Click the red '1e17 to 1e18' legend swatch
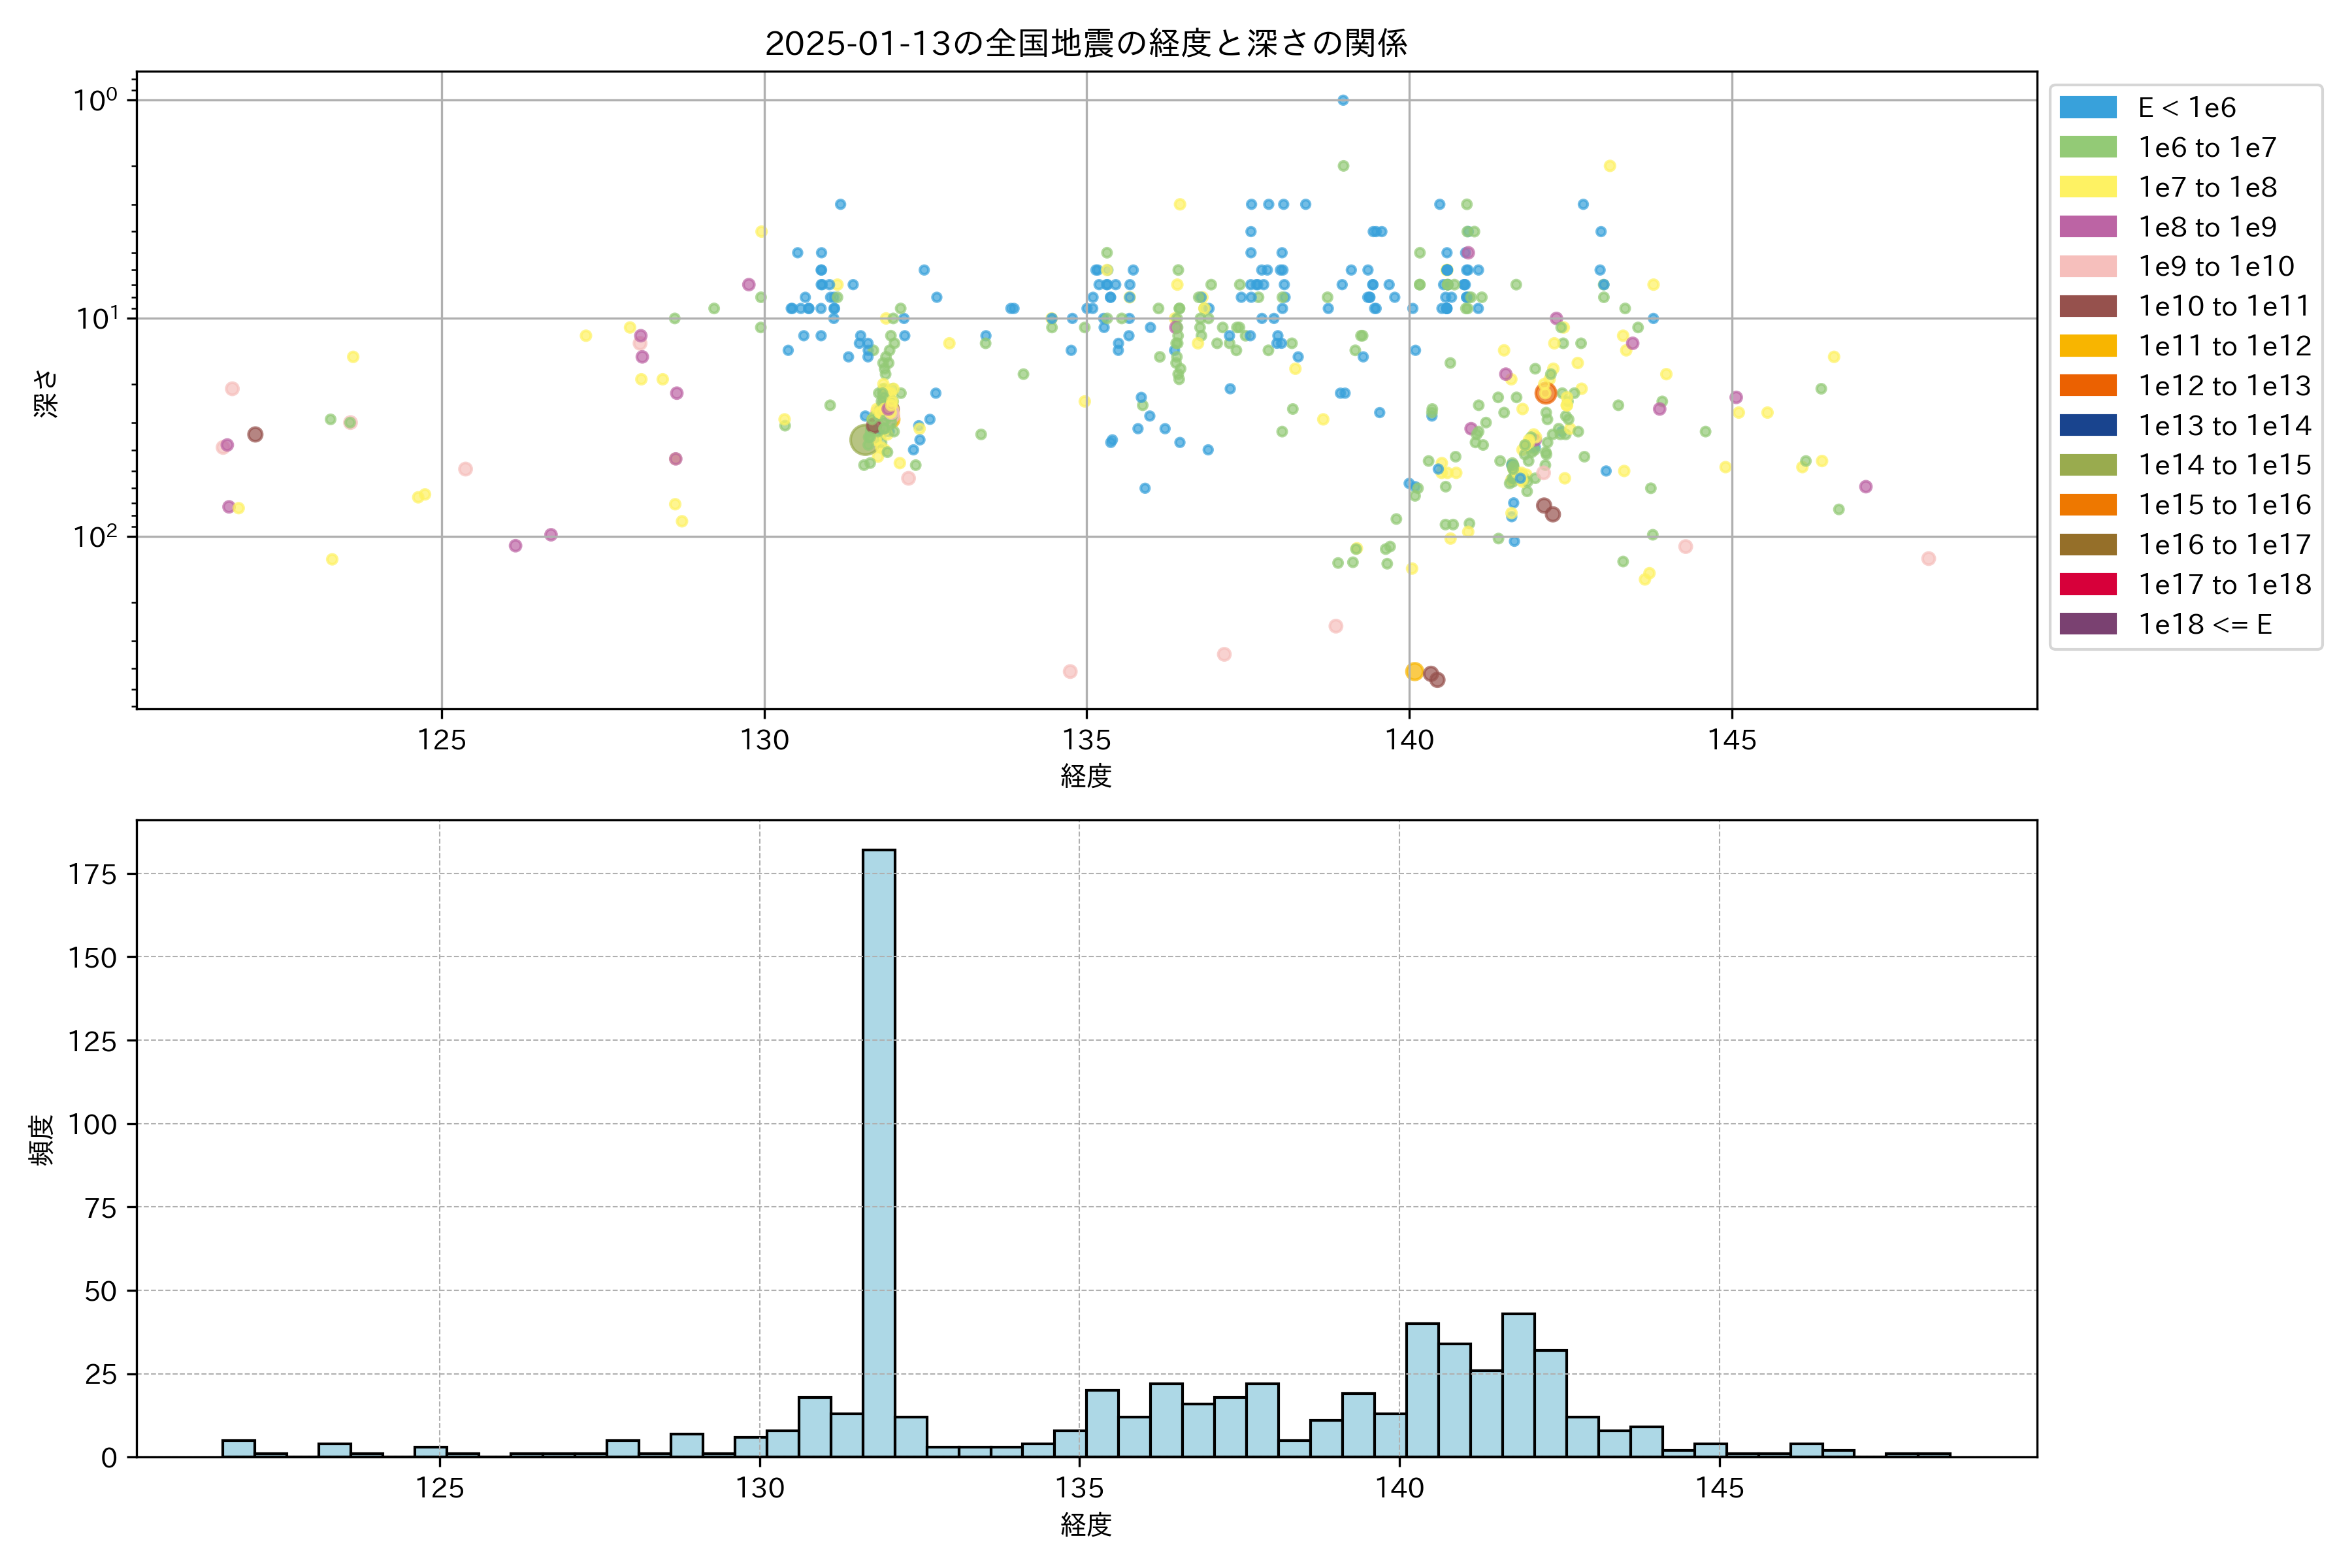The width and height of the screenshot is (2352, 1568). point(2088,584)
